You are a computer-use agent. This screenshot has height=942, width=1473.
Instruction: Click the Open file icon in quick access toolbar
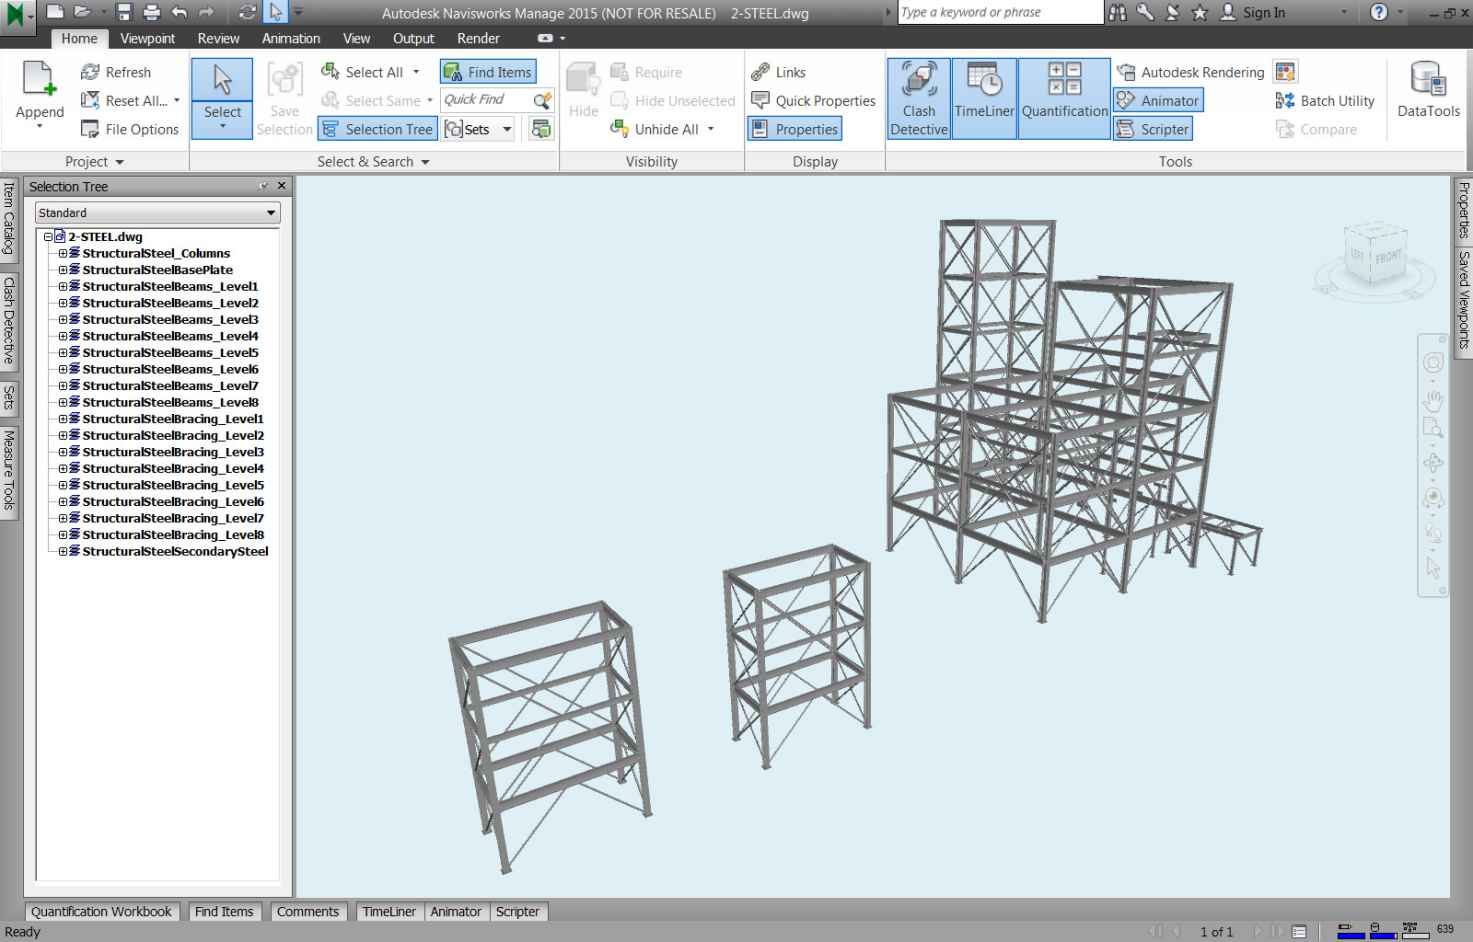coord(81,12)
